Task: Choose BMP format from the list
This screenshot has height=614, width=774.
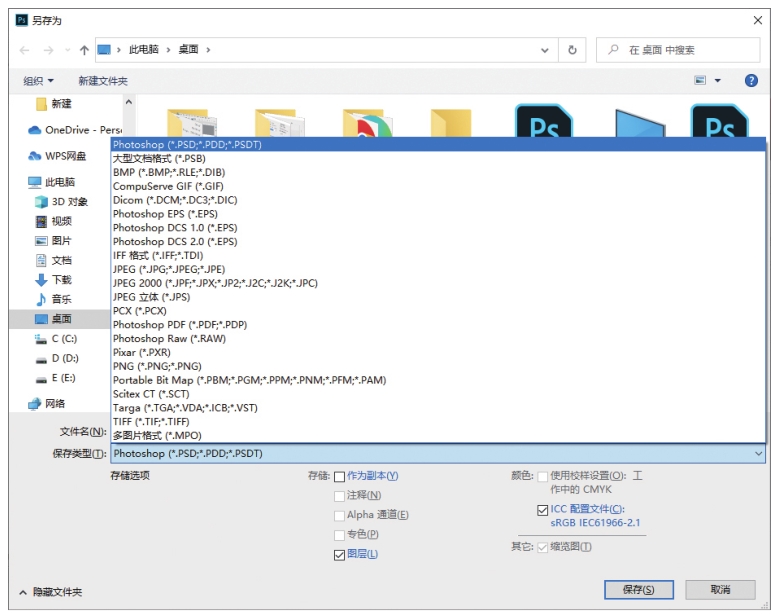Action: (x=438, y=172)
